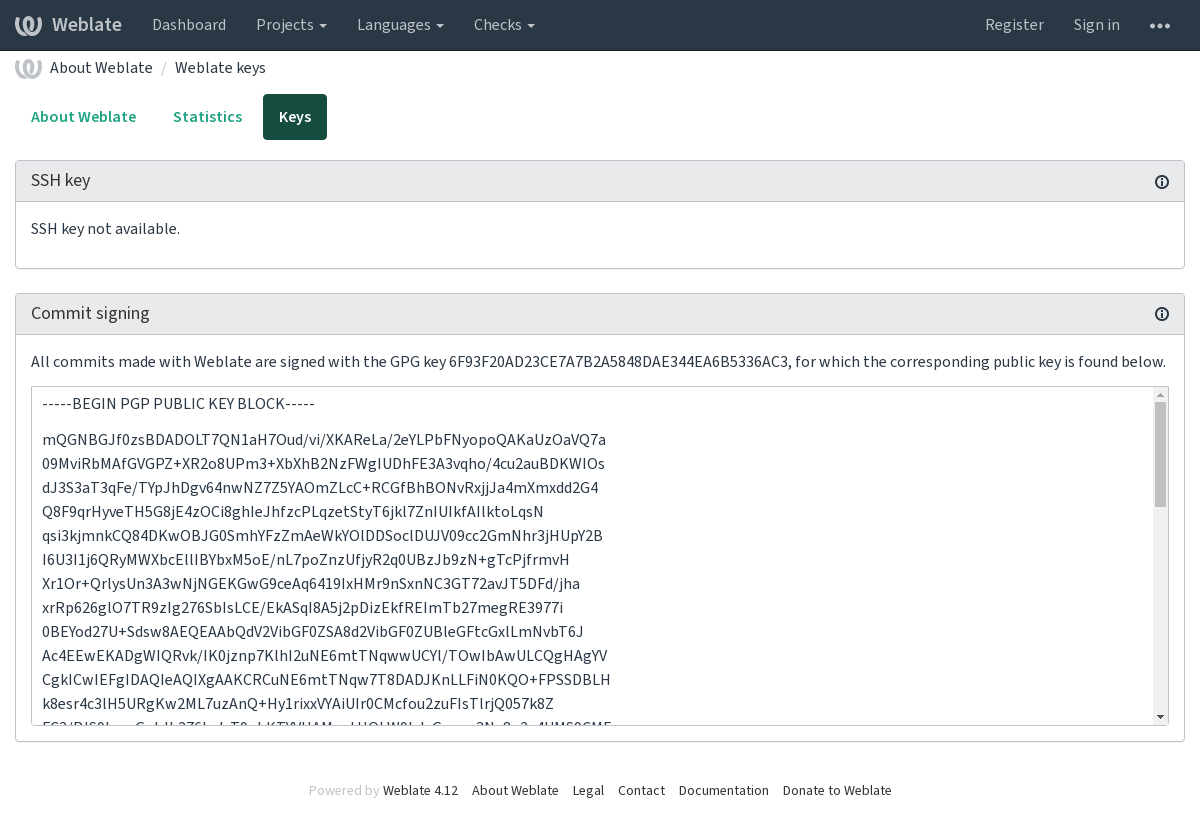The height and width of the screenshot is (829, 1200).
Task: Click the breadcrumb Weblate logo icon
Action: [28, 68]
